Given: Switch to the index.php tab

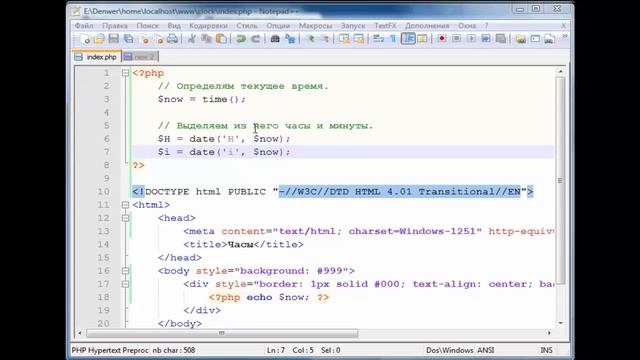Looking at the screenshot, I should tap(97, 57).
